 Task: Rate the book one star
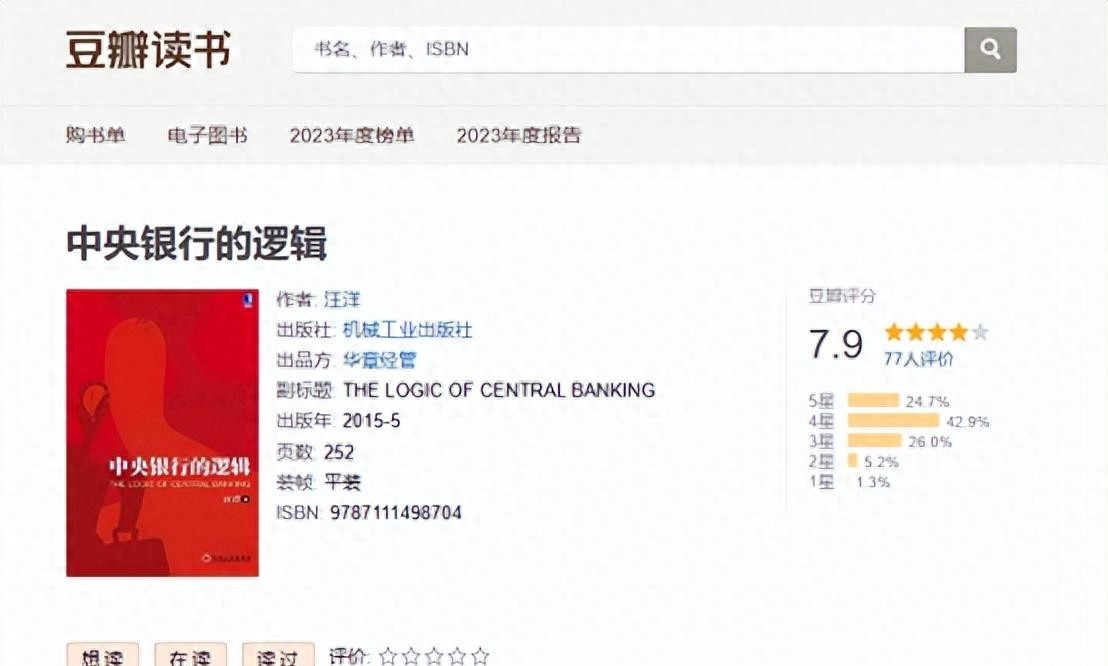388,656
